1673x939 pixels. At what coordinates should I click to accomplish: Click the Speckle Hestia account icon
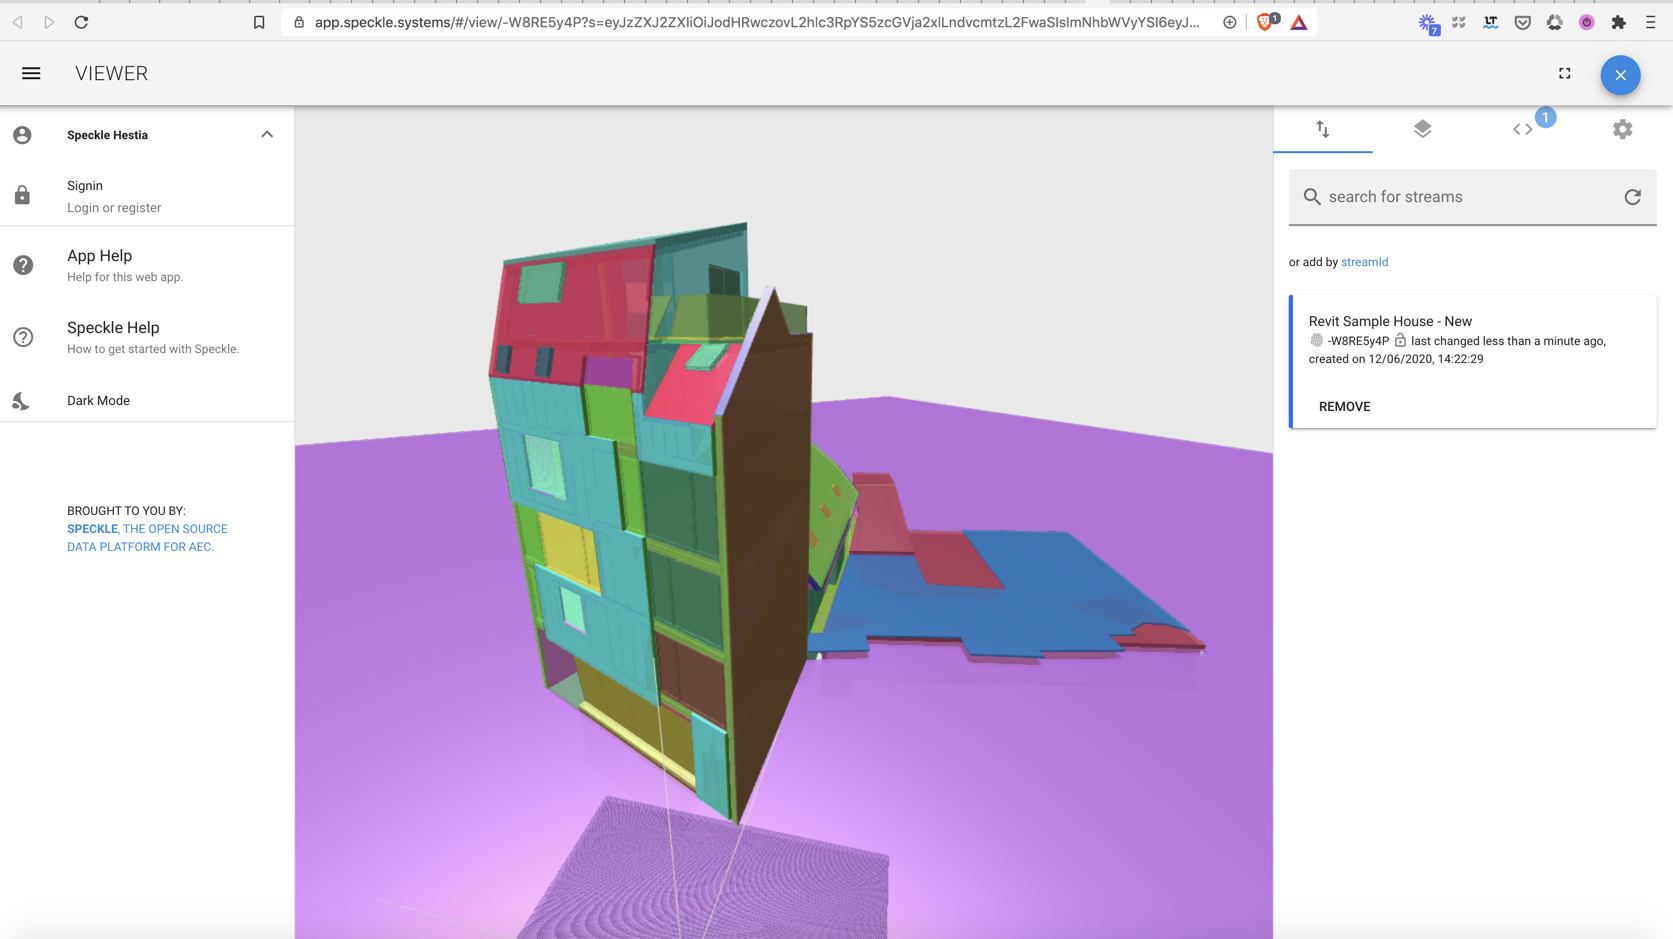22,135
